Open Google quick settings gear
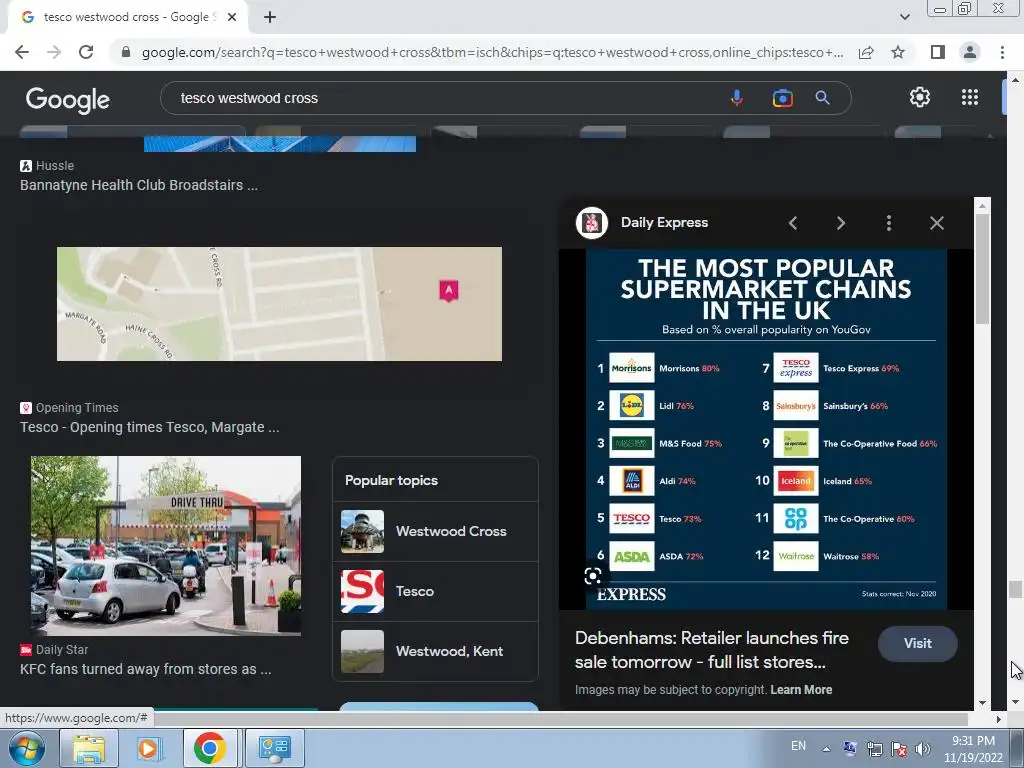 pyautogui.click(x=920, y=97)
